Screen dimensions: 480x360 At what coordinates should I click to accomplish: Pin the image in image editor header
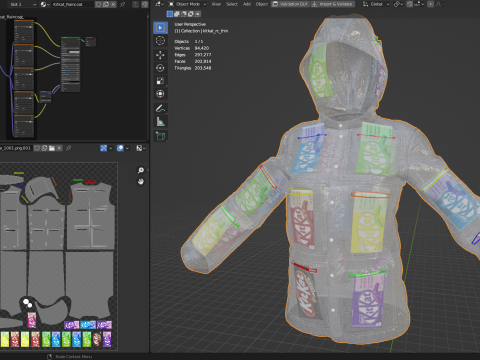(x=68, y=148)
